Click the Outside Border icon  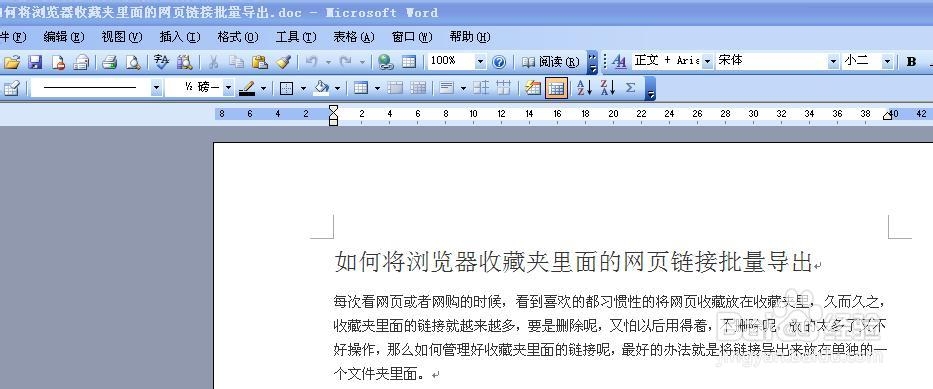click(x=287, y=89)
